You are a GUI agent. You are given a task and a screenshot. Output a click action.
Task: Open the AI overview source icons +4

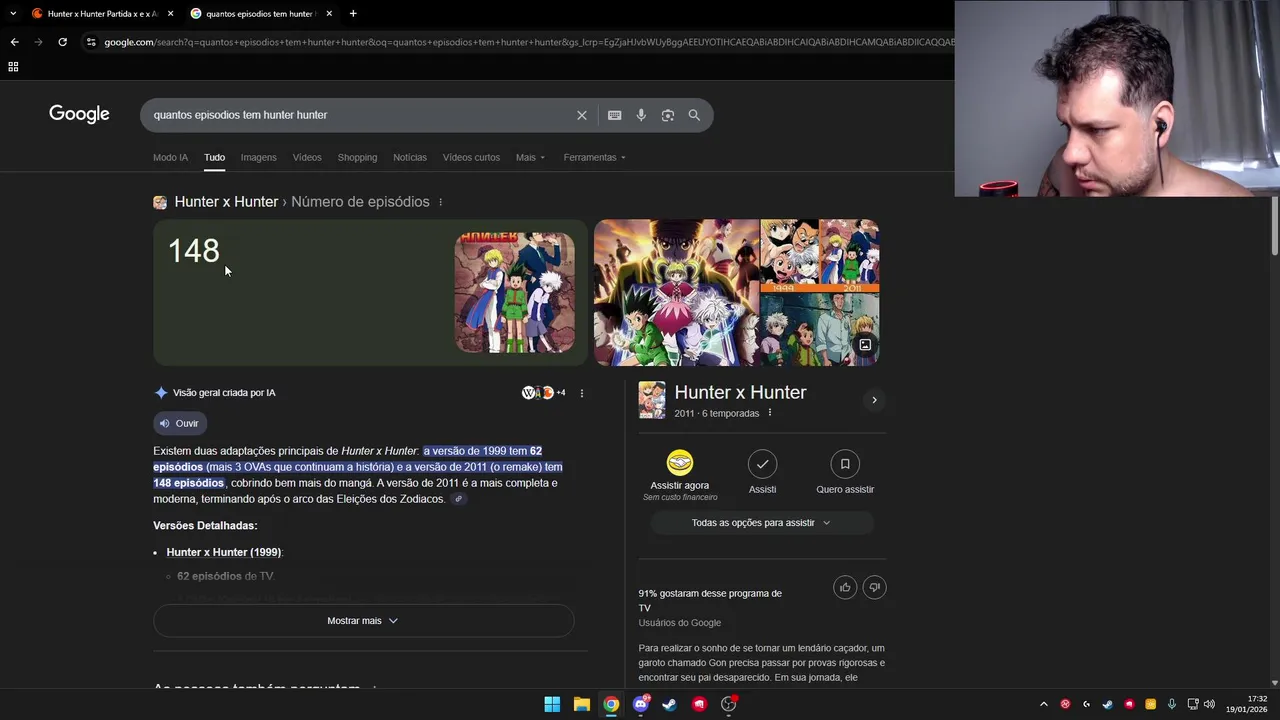[544, 393]
